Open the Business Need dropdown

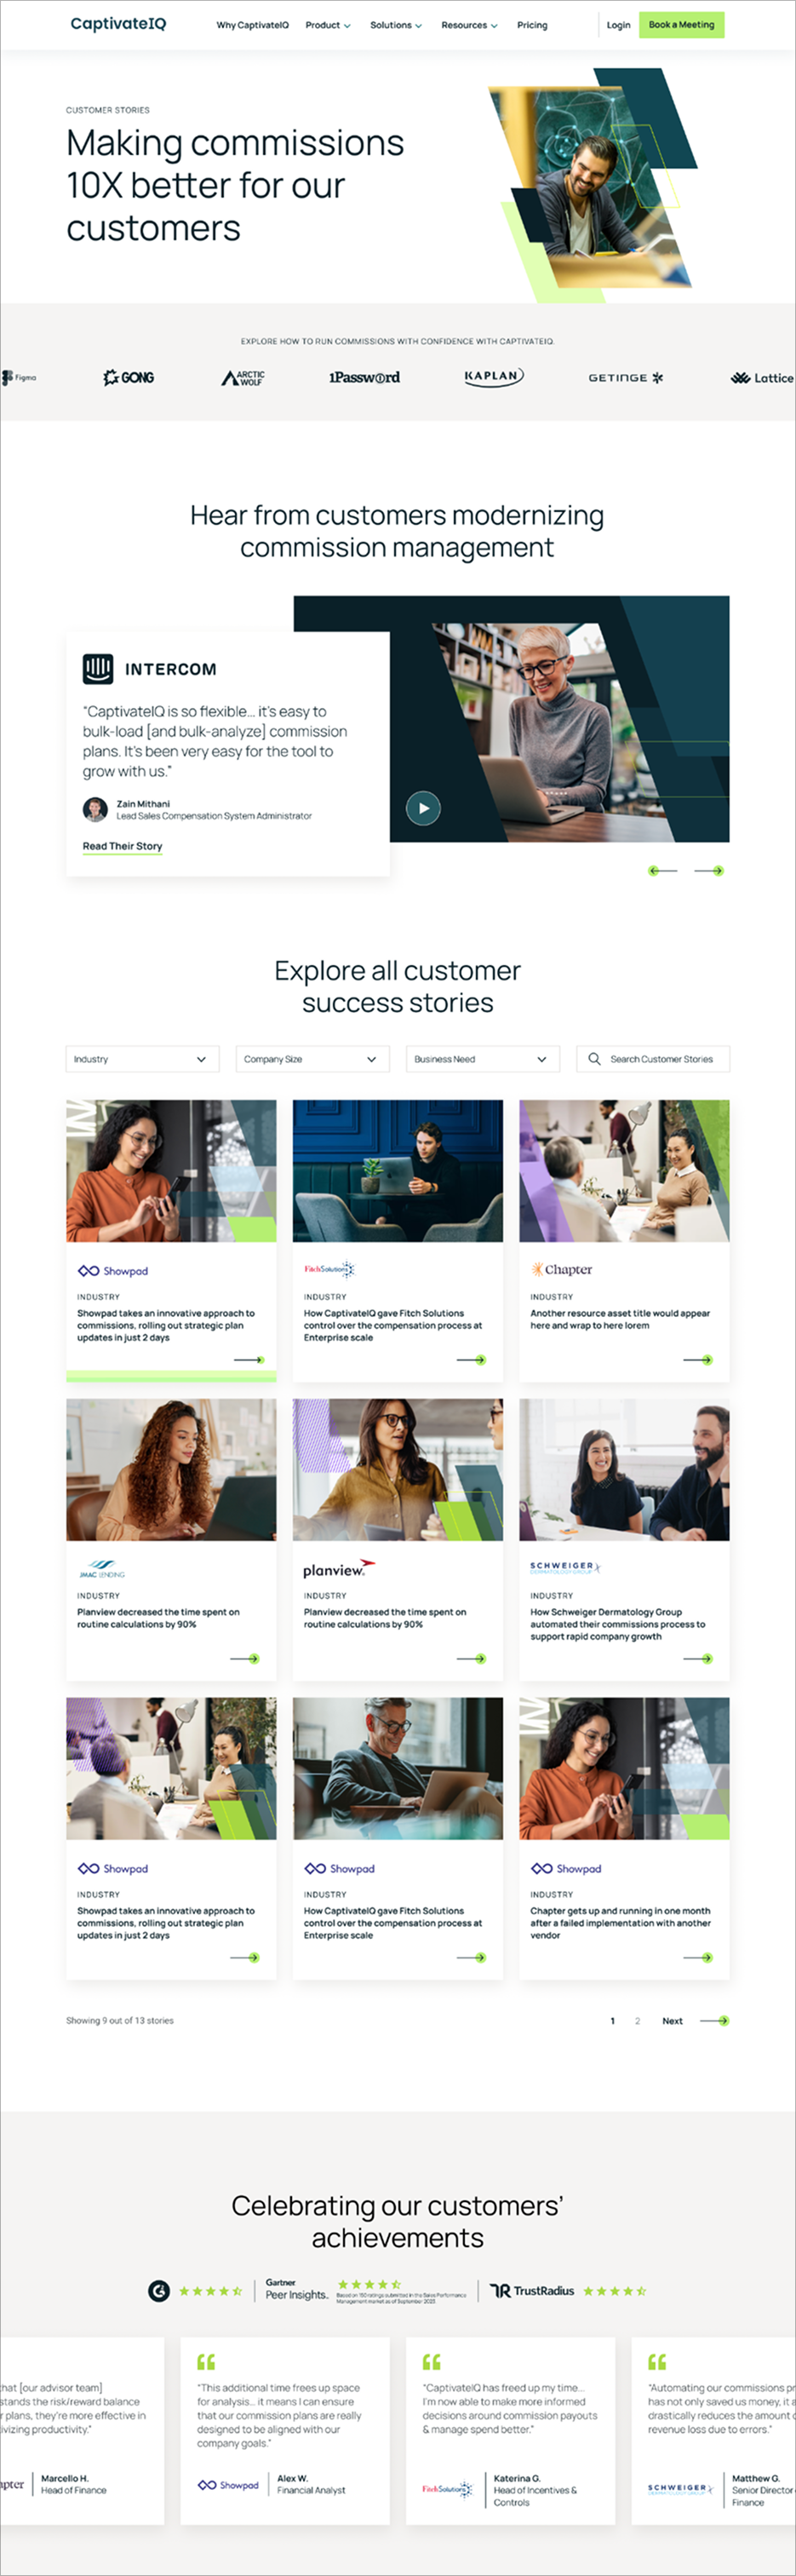tap(483, 1059)
